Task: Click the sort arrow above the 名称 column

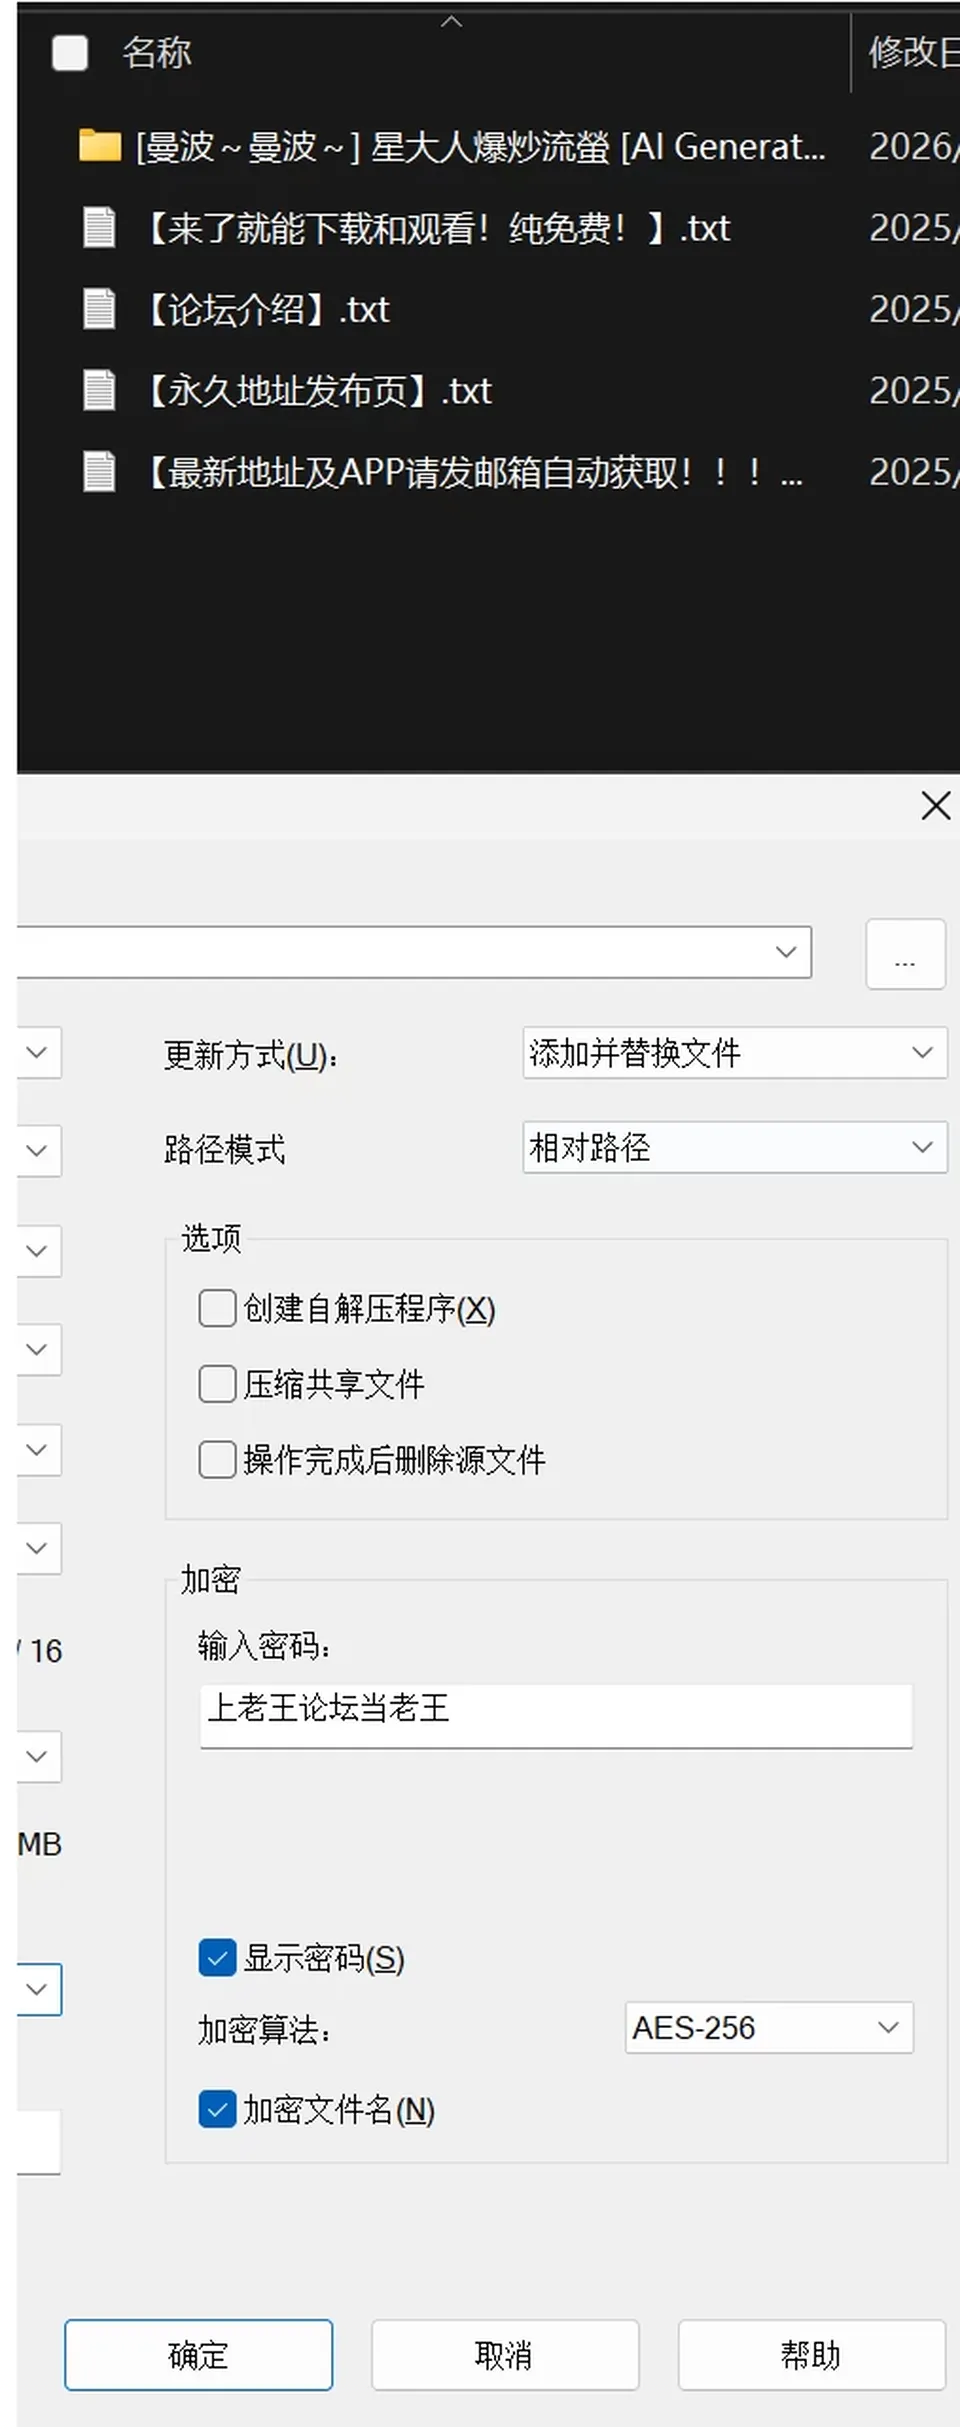Action: pyautogui.click(x=452, y=21)
